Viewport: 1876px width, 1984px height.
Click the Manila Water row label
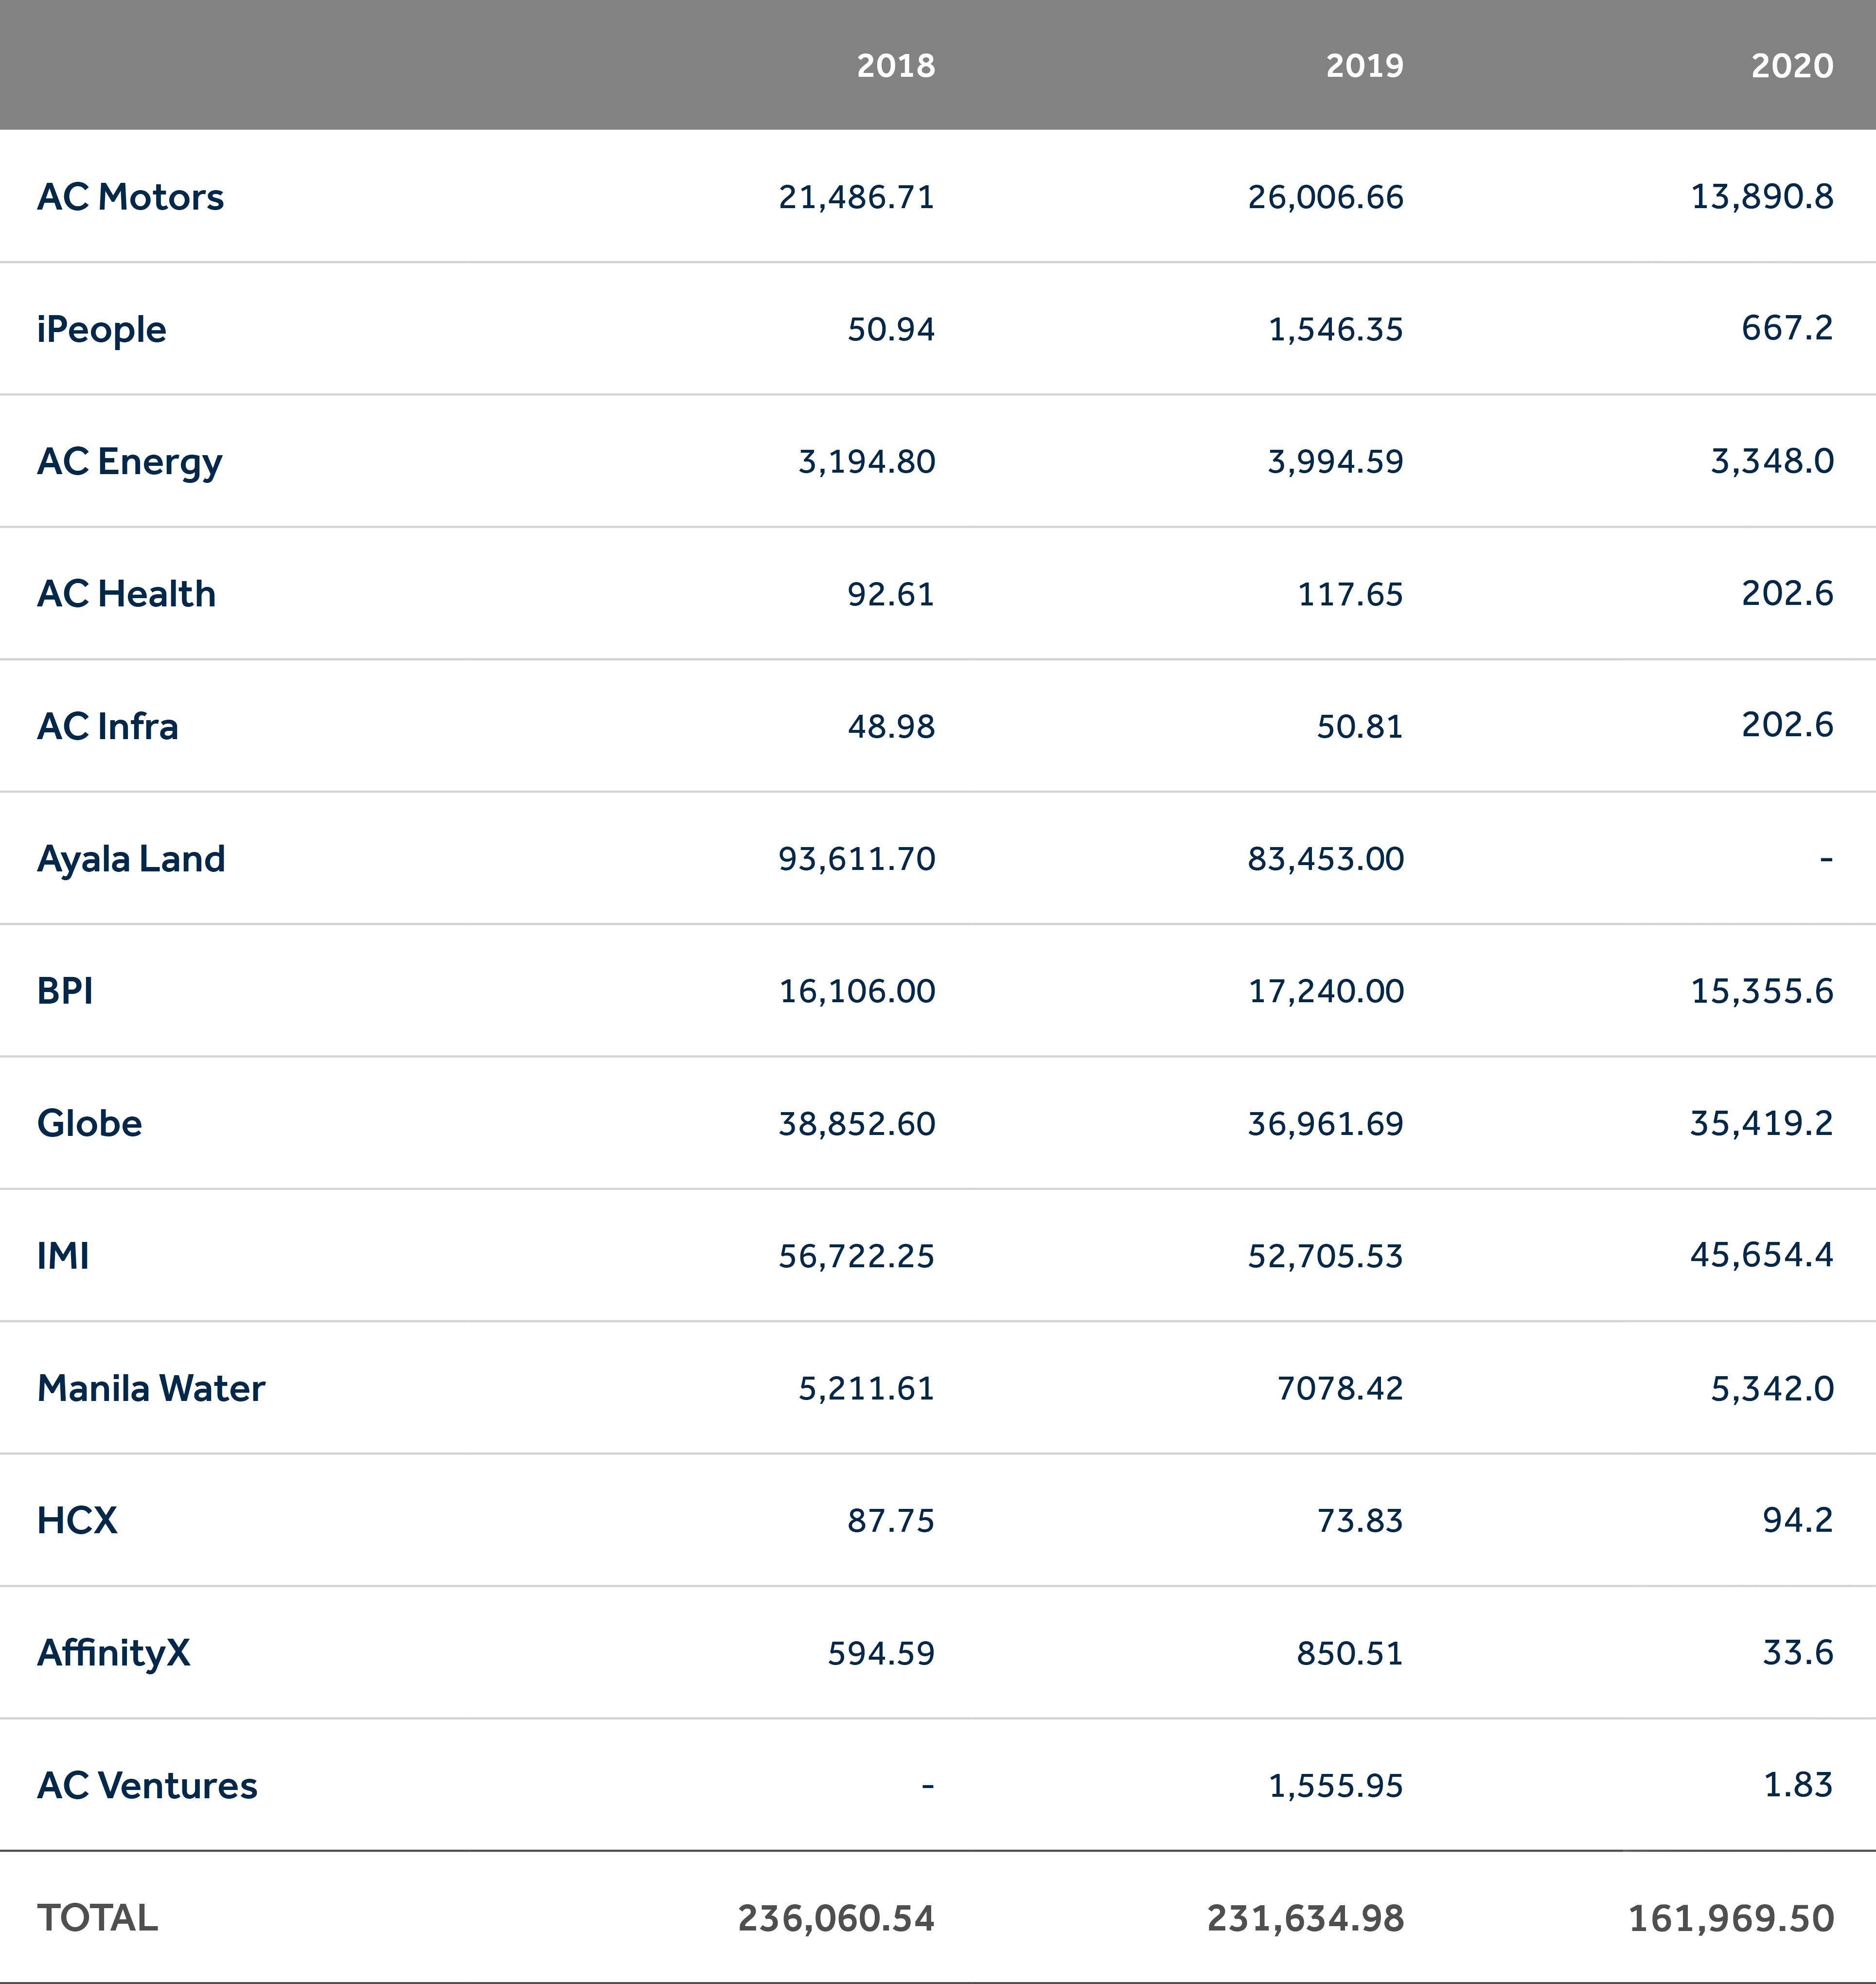pos(151,1388)
